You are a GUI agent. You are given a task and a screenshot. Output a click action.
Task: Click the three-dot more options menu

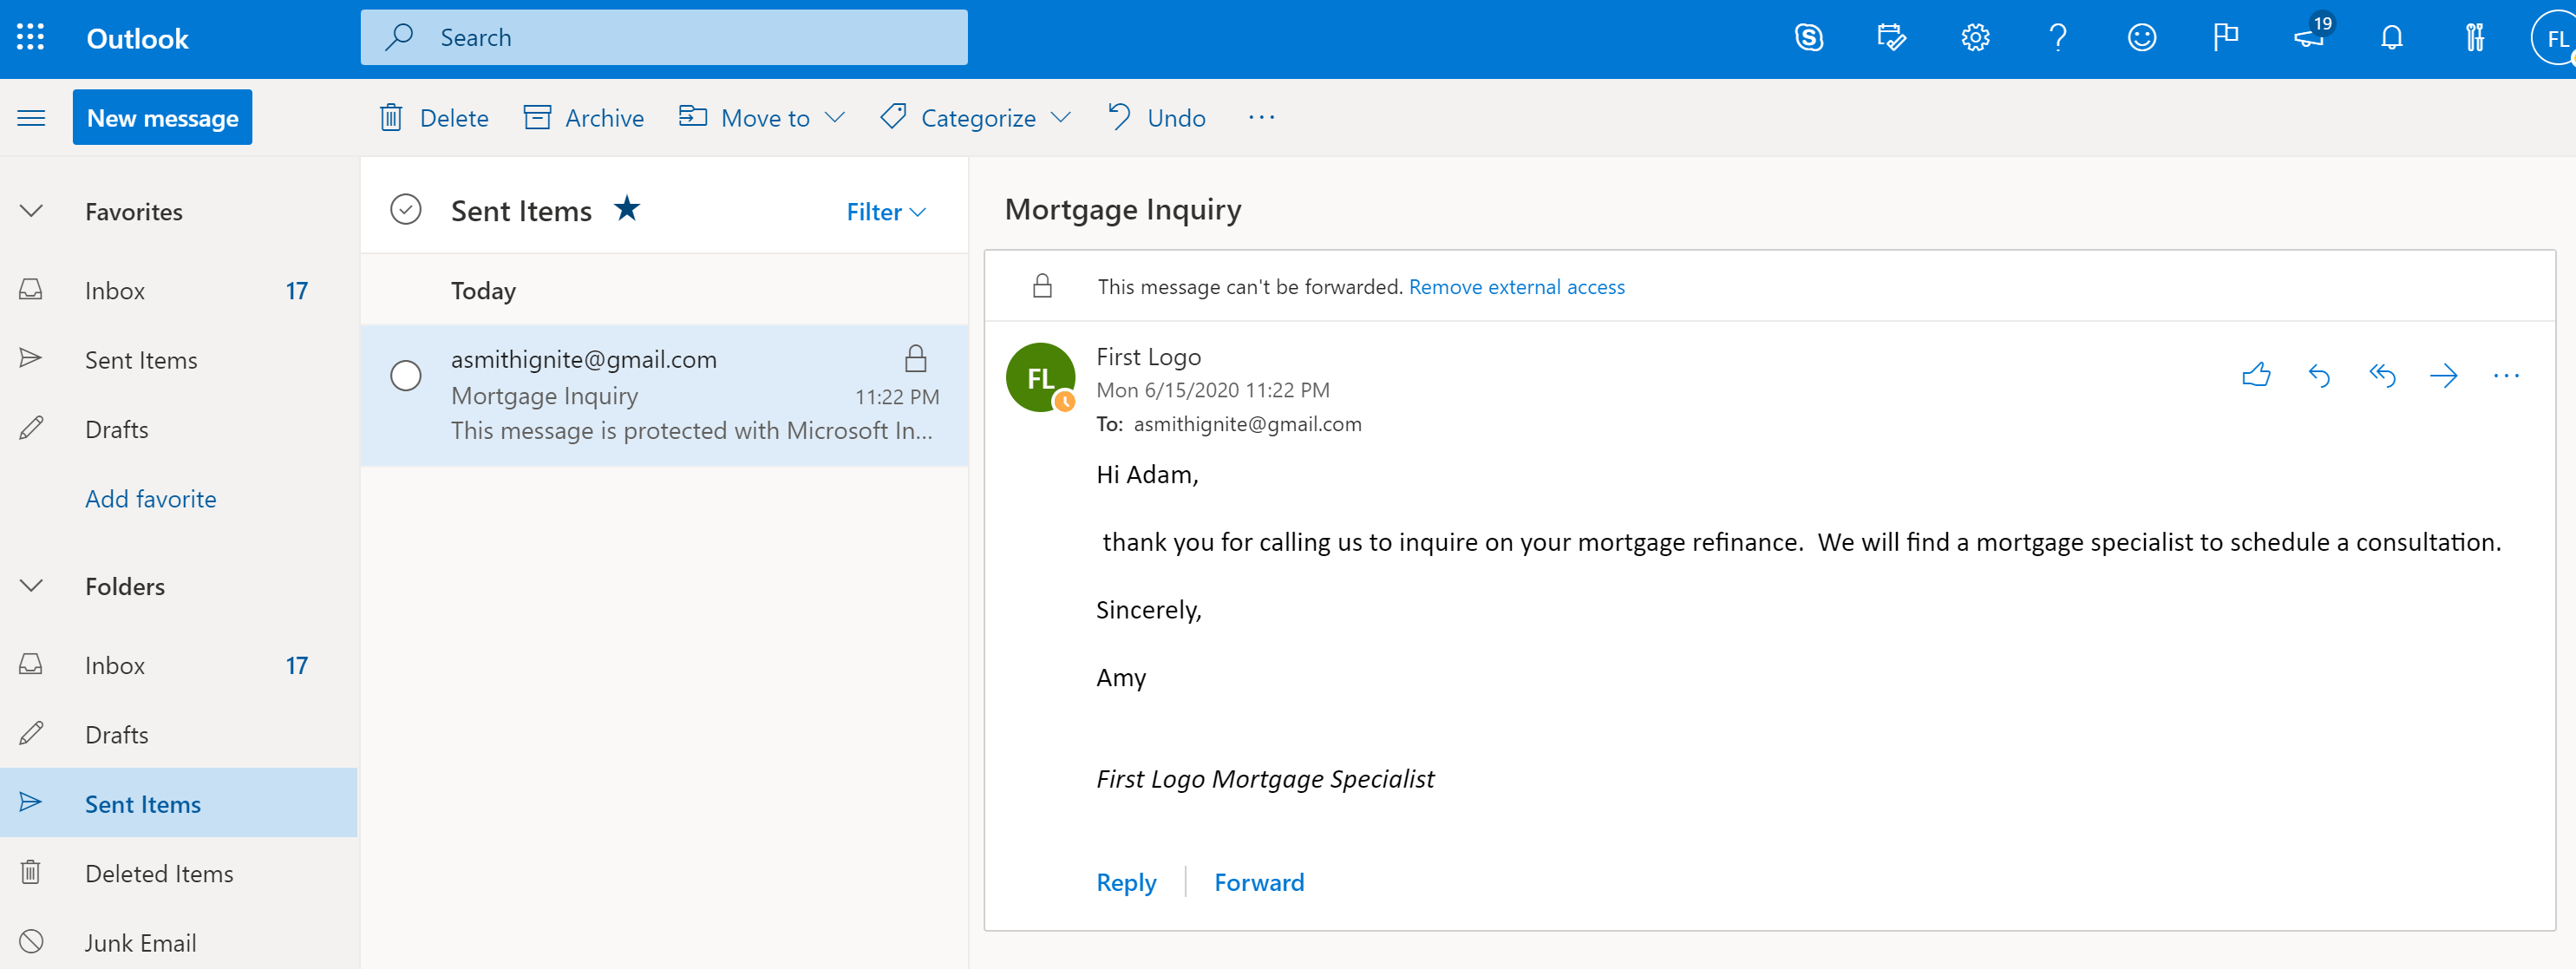click(2506, 376)
